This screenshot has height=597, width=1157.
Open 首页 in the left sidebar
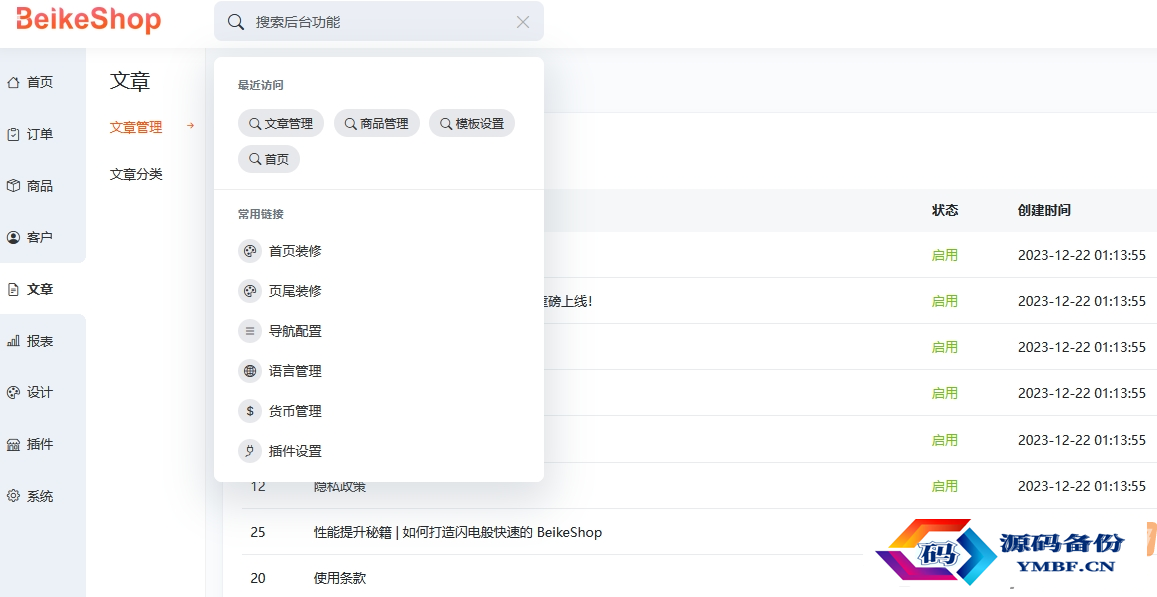point(40,83)
